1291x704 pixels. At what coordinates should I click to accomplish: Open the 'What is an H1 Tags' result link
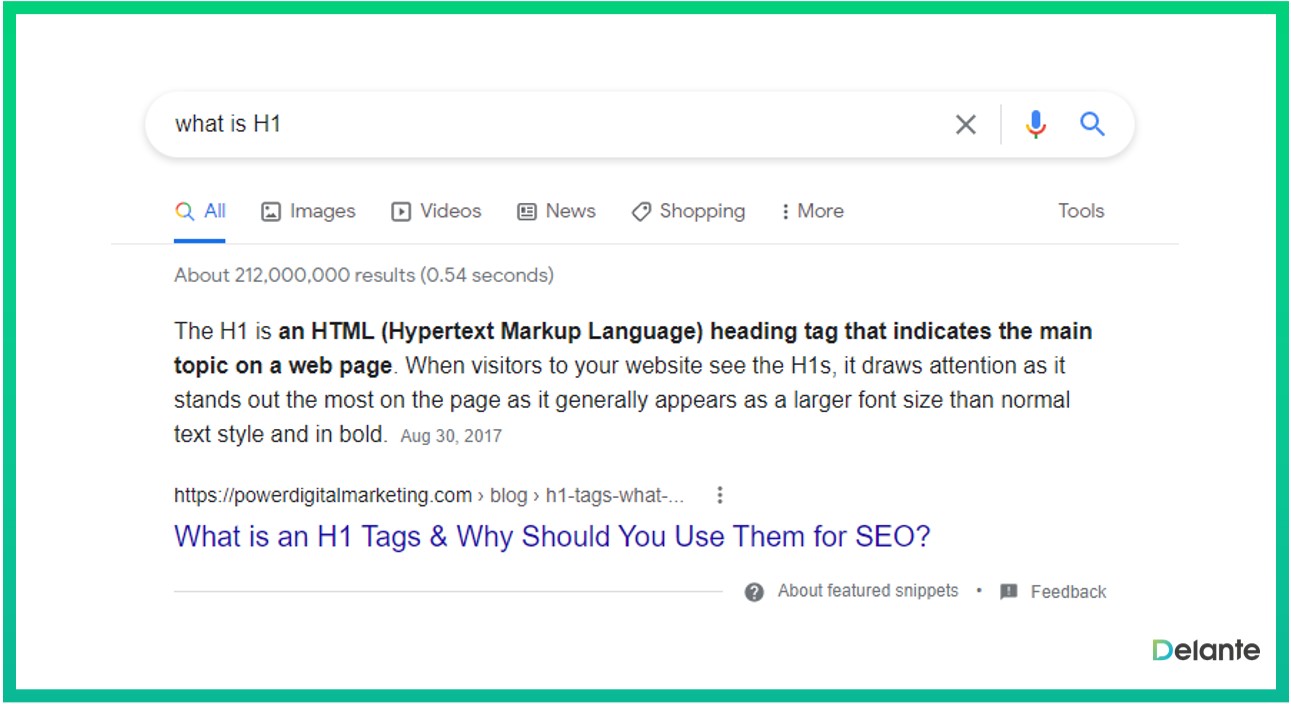coord(552,536)
